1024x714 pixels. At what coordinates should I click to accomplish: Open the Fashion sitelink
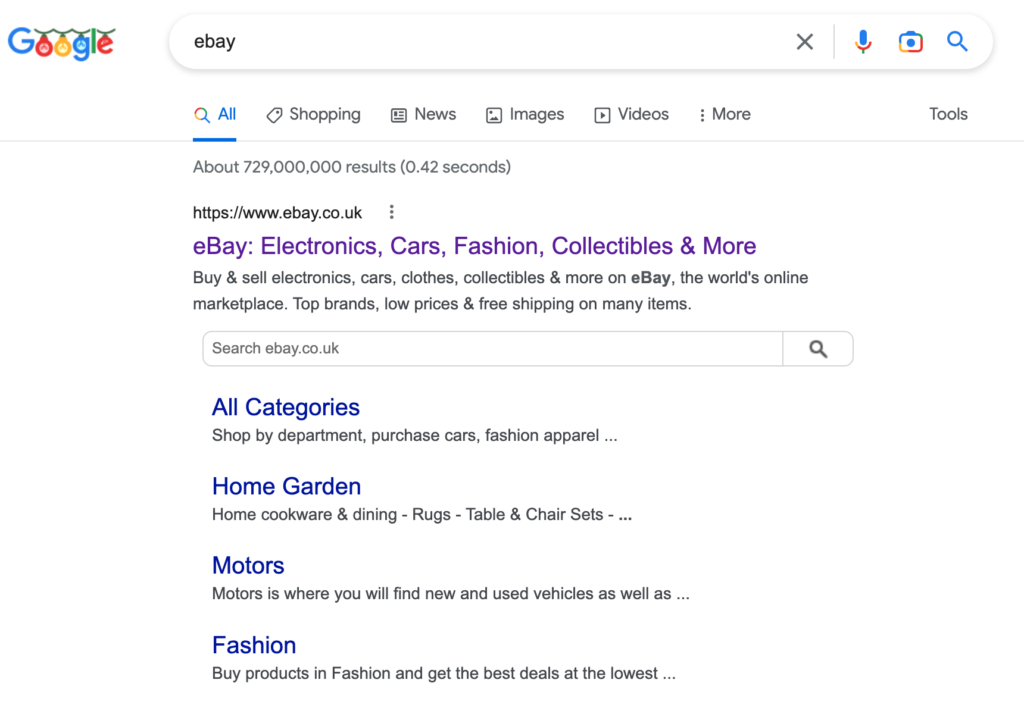point(254,645)
